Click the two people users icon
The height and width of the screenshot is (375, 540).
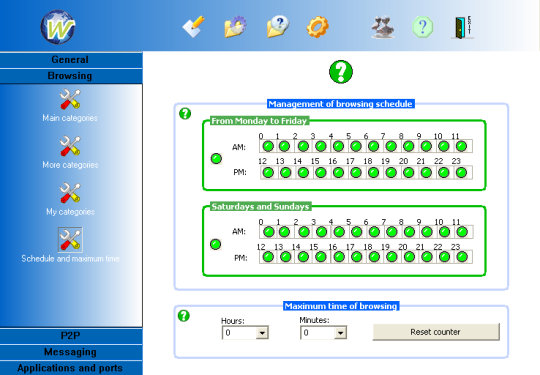click(x=383, y=27)
